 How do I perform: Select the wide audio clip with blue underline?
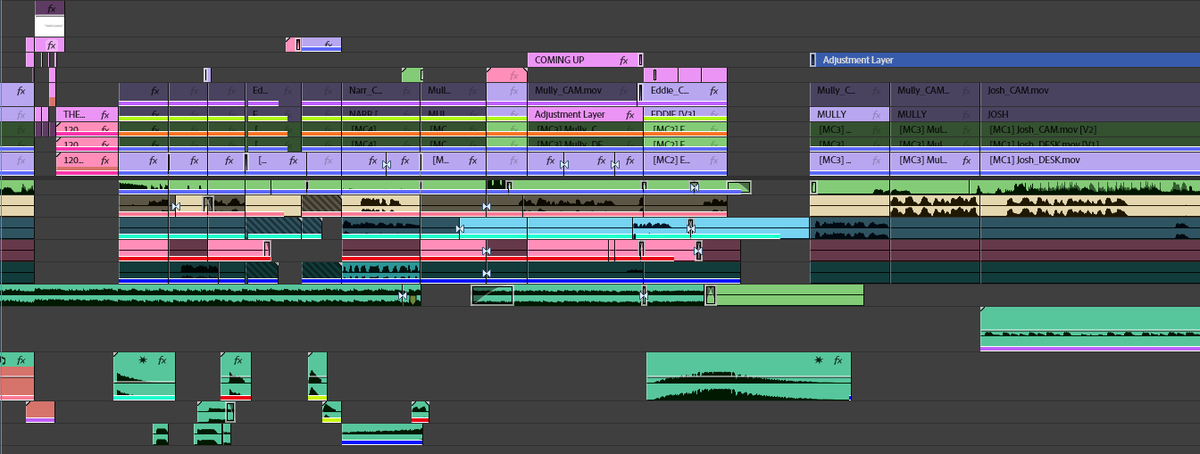(380, 433)
